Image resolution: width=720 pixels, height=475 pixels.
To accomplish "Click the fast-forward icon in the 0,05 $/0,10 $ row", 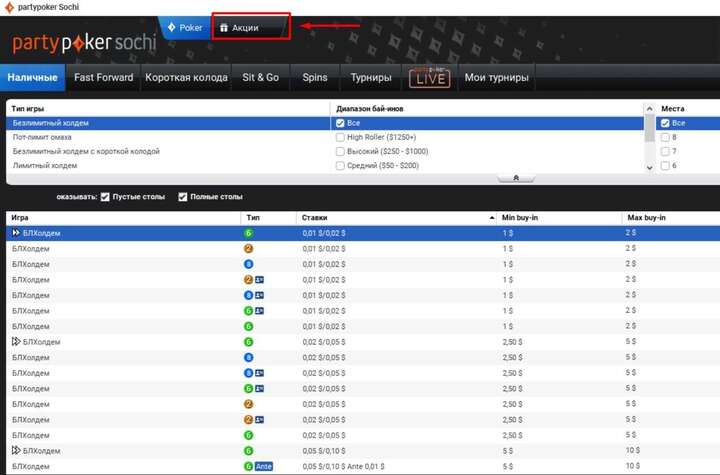I will (x=16, y=450).
